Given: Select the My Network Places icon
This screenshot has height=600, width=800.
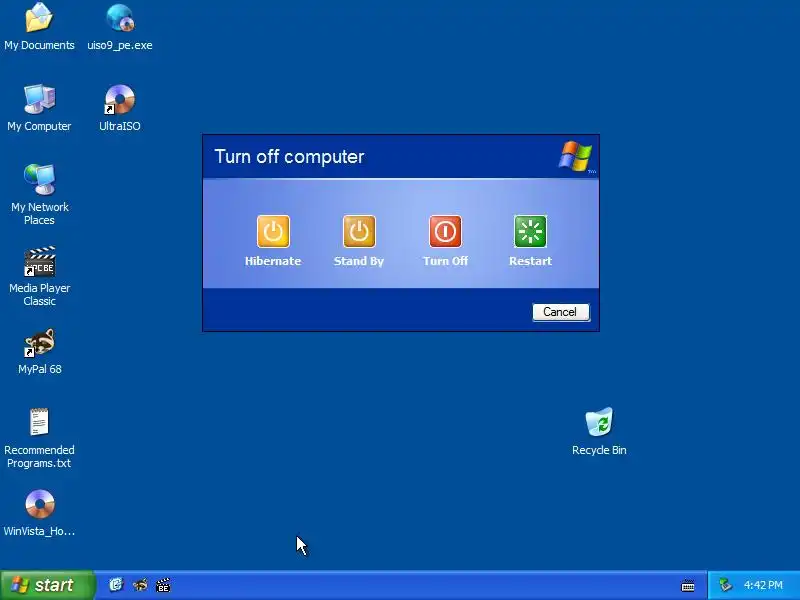Looking at the screenshot, I should click(x=39, y=179).
